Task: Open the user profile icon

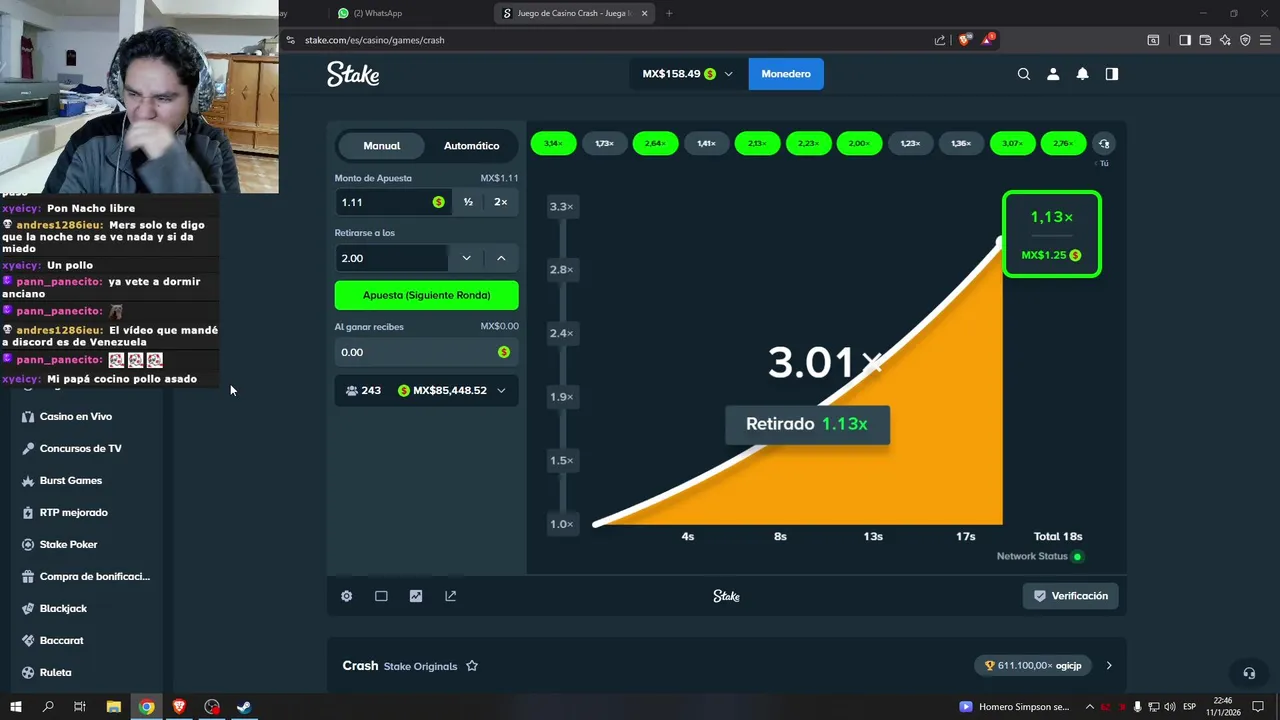Action: [1053, 74]
